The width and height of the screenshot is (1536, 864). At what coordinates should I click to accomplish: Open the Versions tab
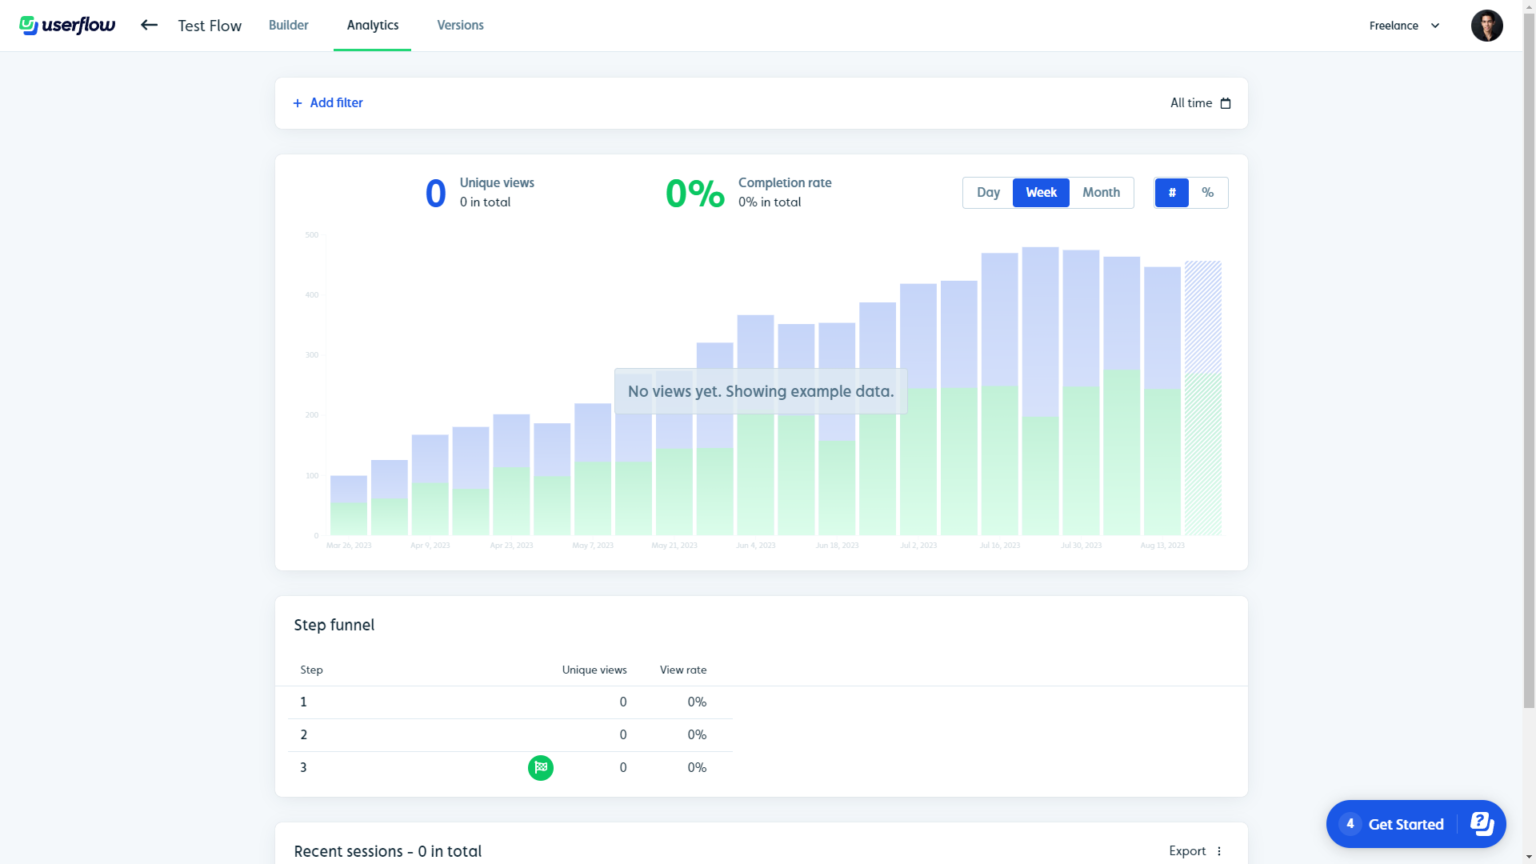460,25
